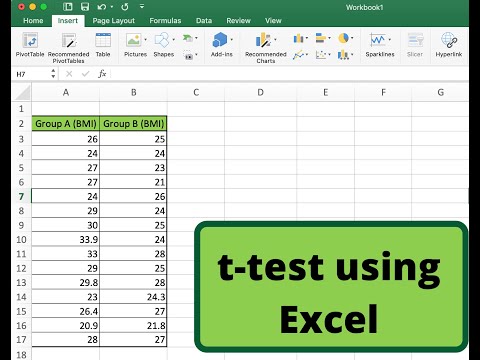Click into the formula bar
The width and height of the screenshot is (480, 360).
click(x=288, y=74)
